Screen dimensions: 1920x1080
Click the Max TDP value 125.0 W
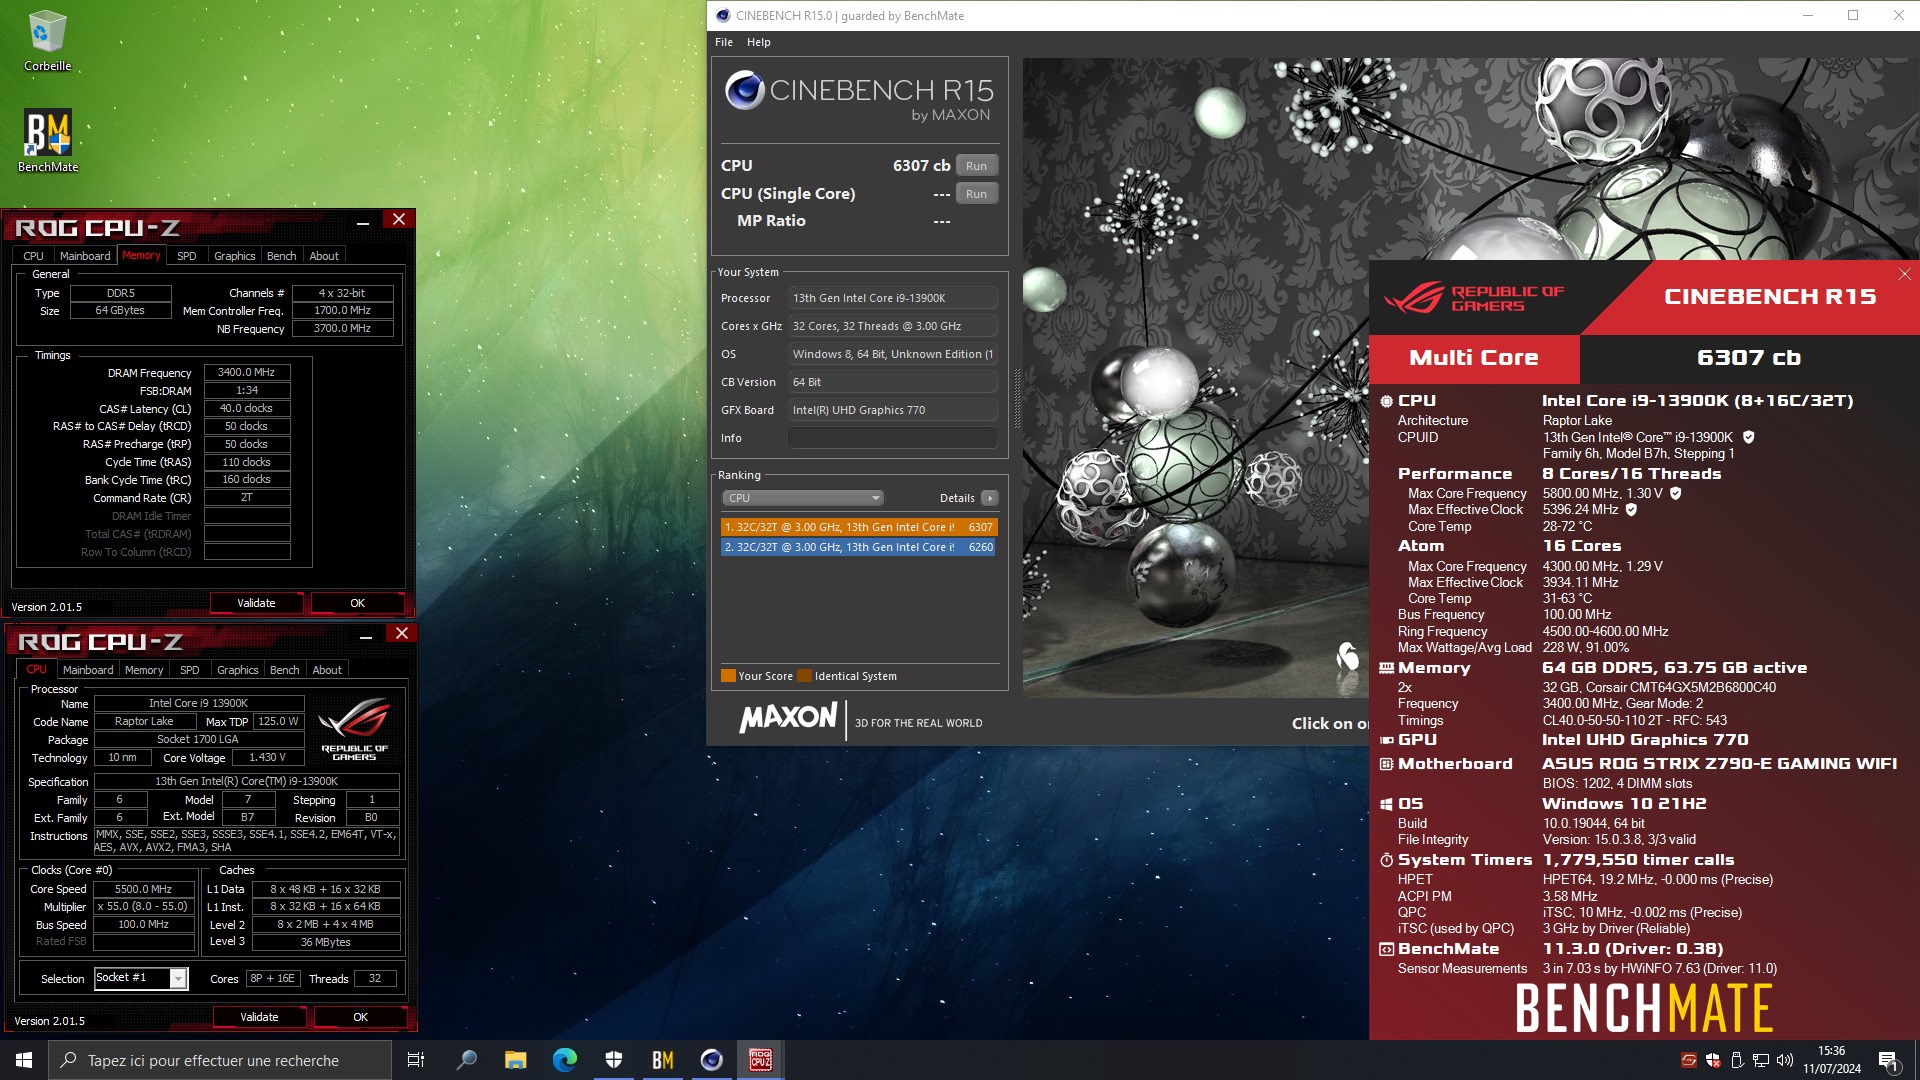click(278, 721)
